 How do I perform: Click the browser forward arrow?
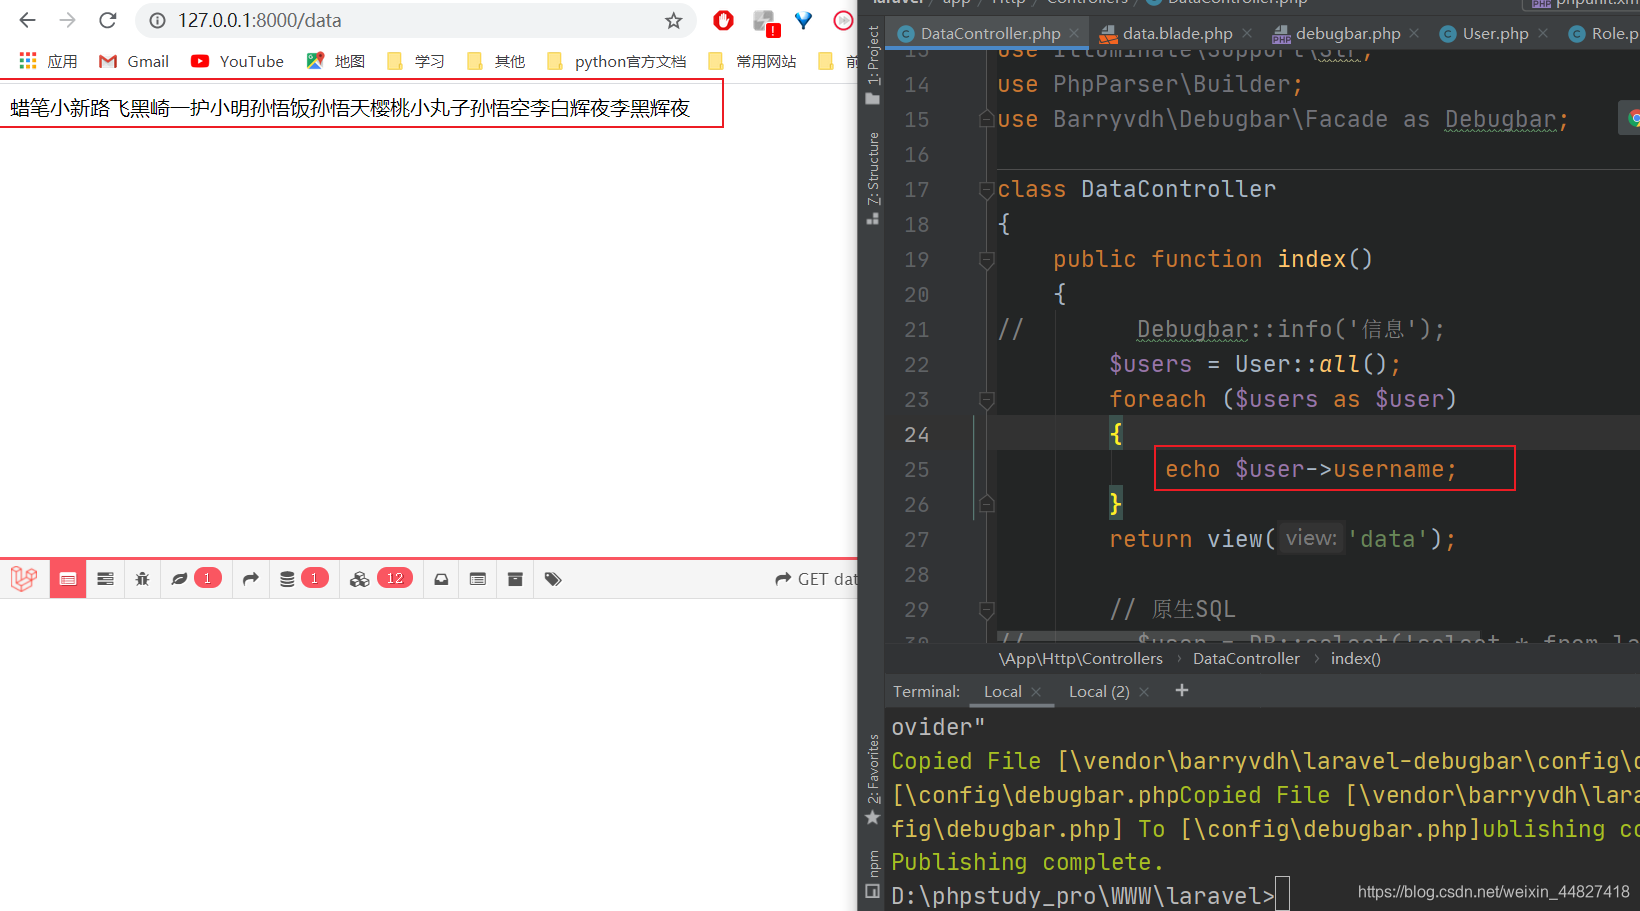coord(67,20)
